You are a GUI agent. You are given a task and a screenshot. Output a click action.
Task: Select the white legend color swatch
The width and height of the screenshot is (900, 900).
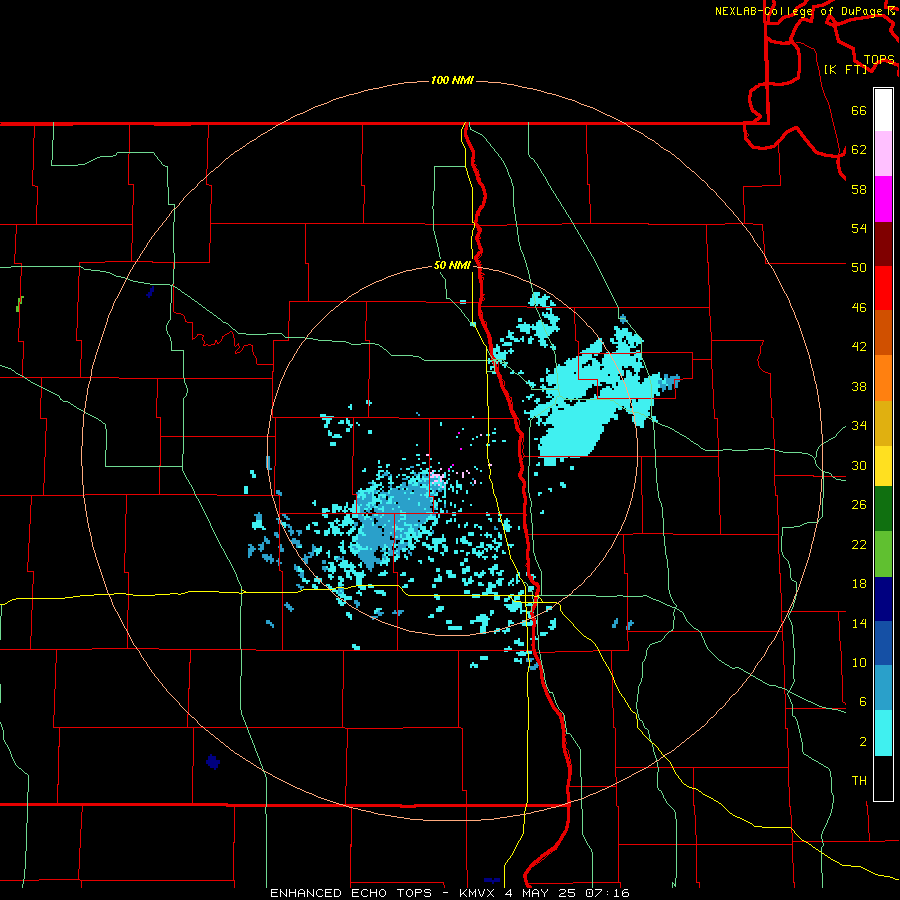pos(883,110)
